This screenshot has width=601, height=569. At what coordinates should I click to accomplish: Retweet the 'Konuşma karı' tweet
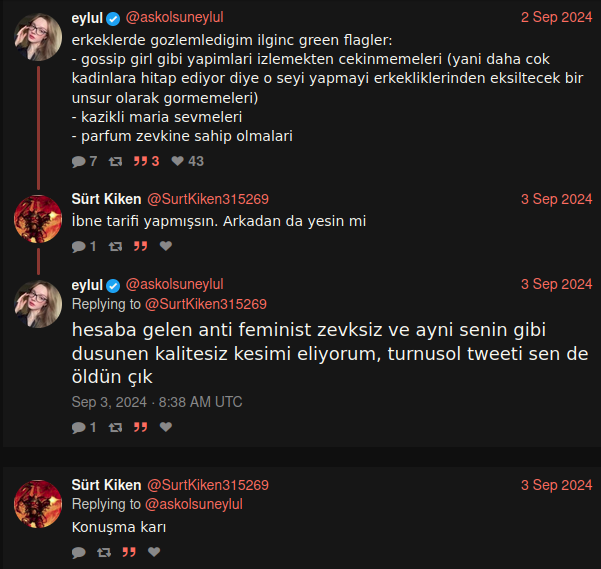click(x=104, y=551)
